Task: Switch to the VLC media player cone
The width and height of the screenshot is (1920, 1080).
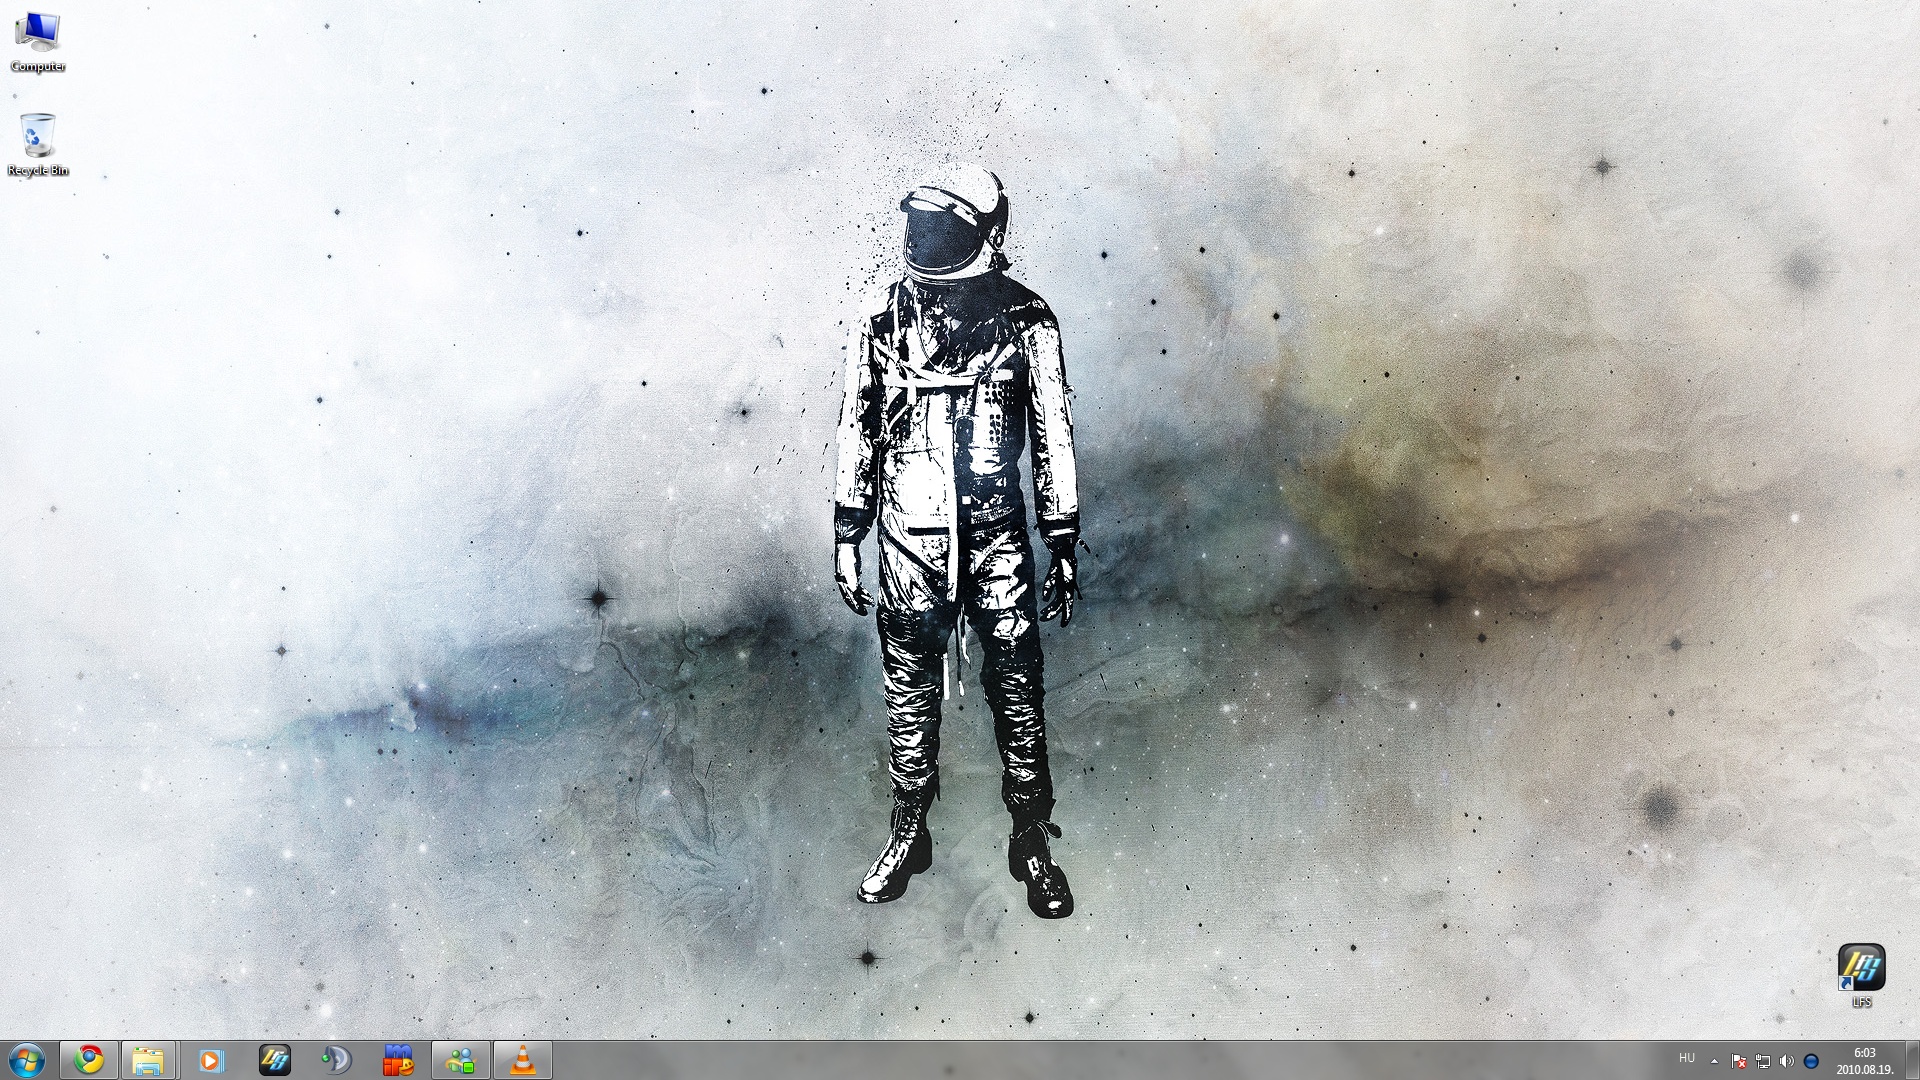Action: (x=522, y=1060)
